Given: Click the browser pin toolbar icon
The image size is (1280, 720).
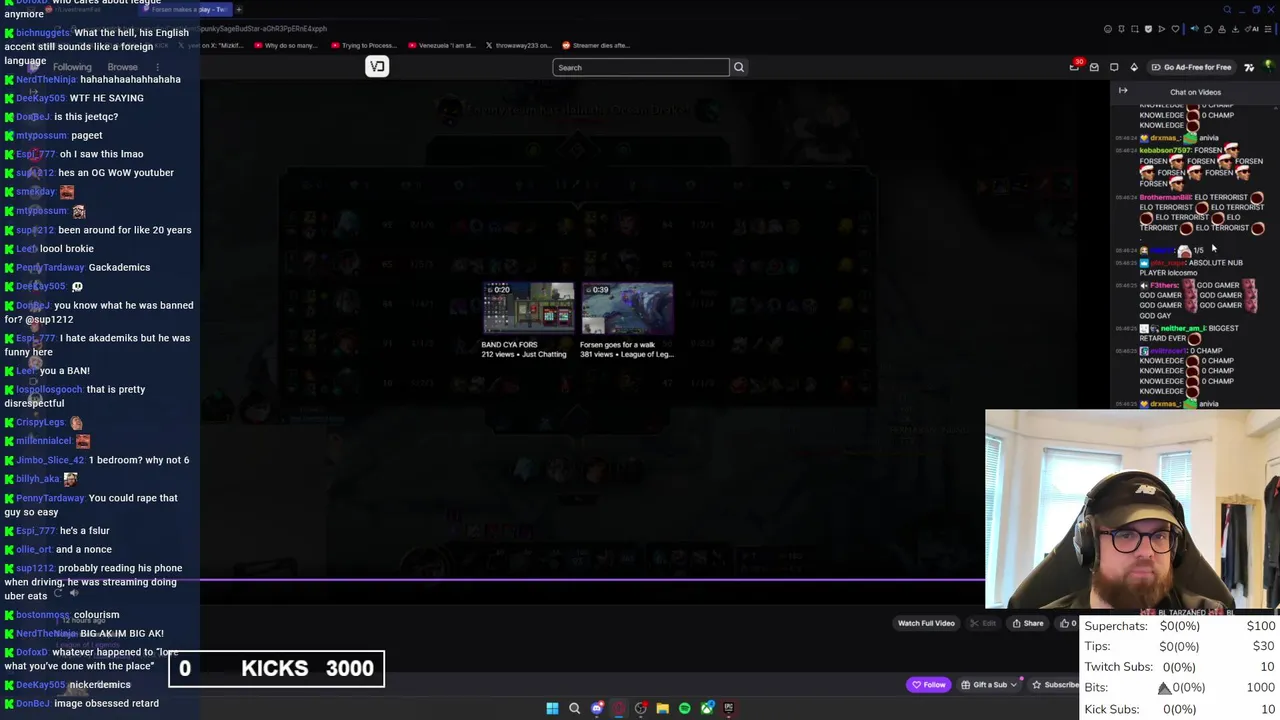Looking at the screenshot, I should [1121, 29].
